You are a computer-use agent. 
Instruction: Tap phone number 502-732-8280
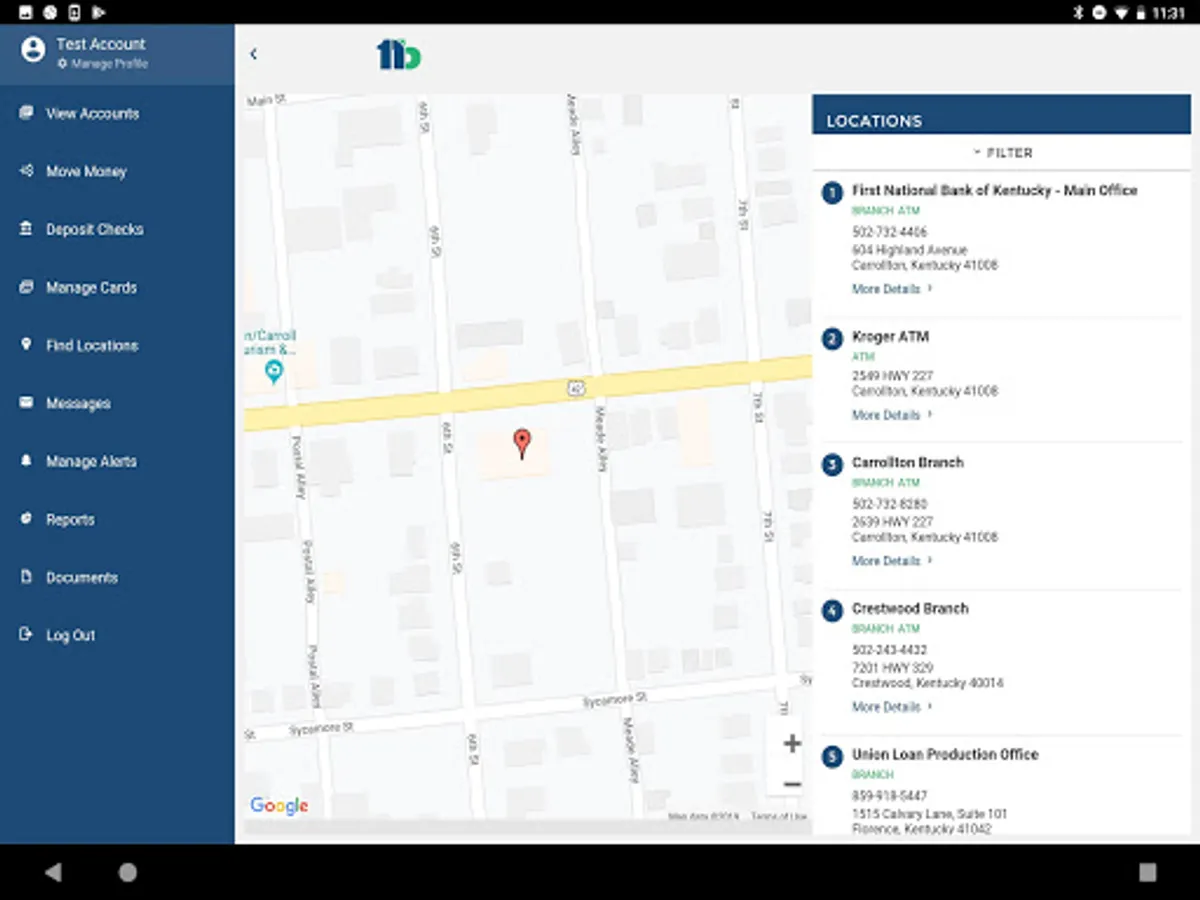click(x=889, y=504)
